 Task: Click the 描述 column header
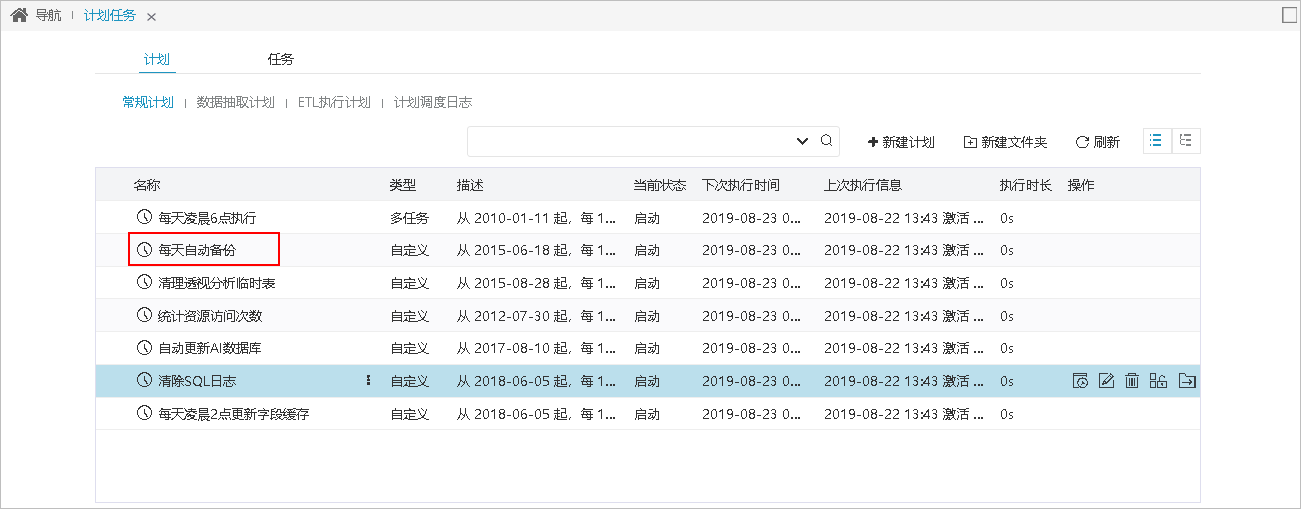click(x=470, y=185)
